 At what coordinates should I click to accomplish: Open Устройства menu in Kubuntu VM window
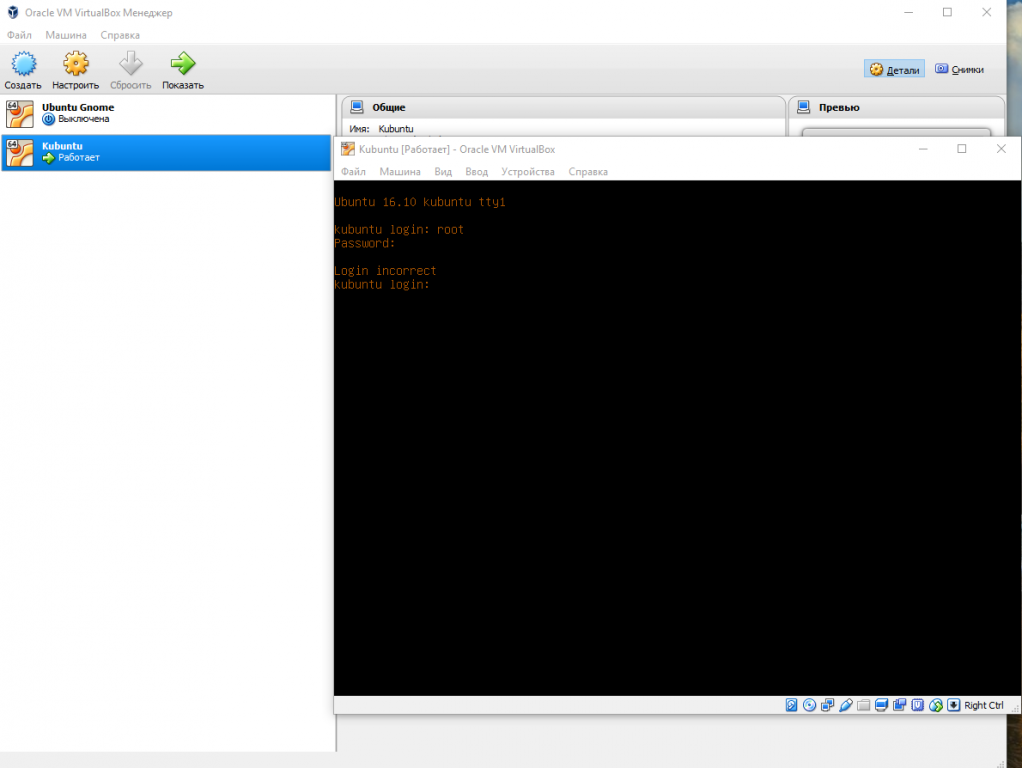pyautogui.click(x=528, y=171)
